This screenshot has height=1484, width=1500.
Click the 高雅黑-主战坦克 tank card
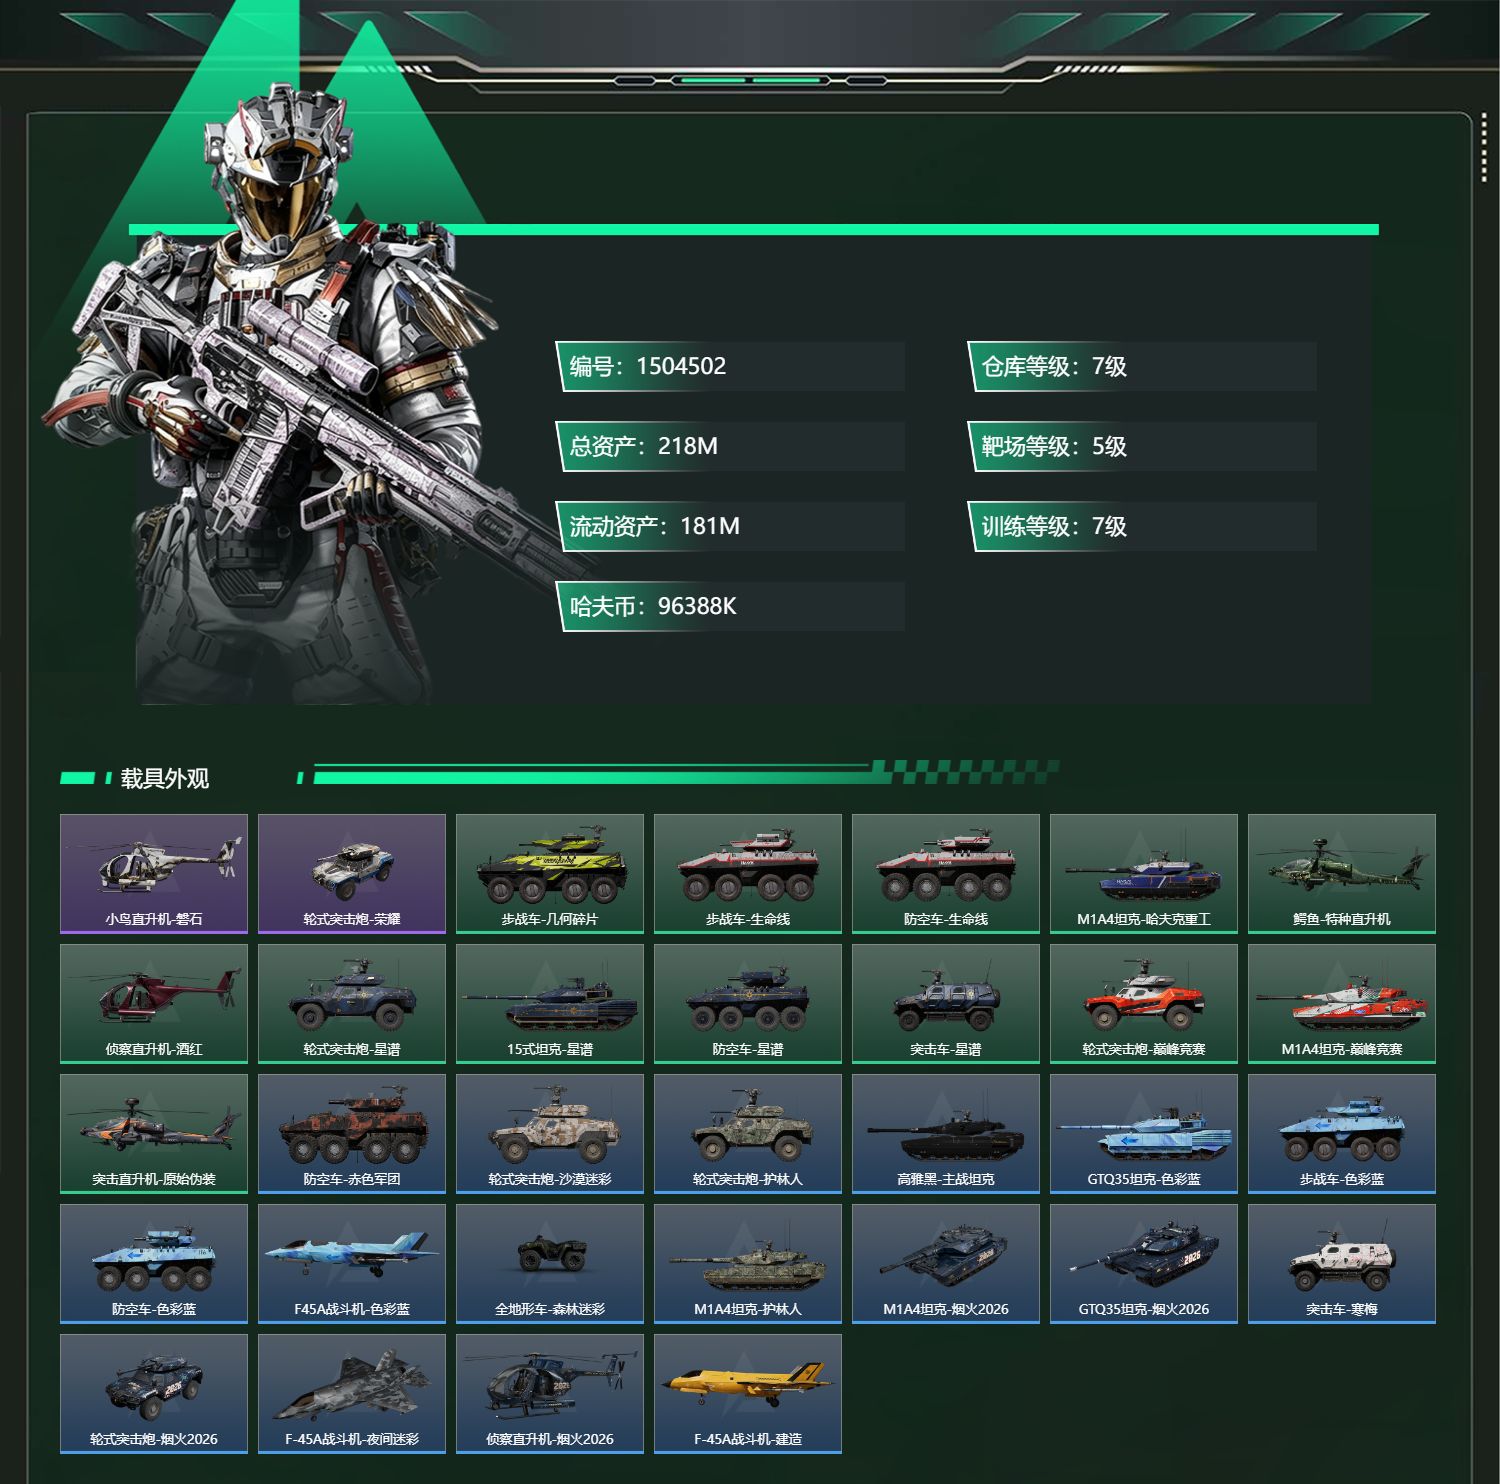click(946, 1134)
